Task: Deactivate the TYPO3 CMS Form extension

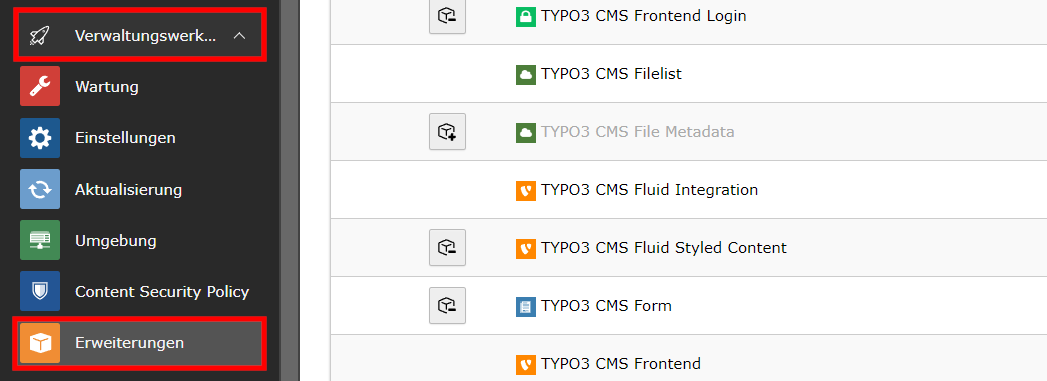Action: 447,306
